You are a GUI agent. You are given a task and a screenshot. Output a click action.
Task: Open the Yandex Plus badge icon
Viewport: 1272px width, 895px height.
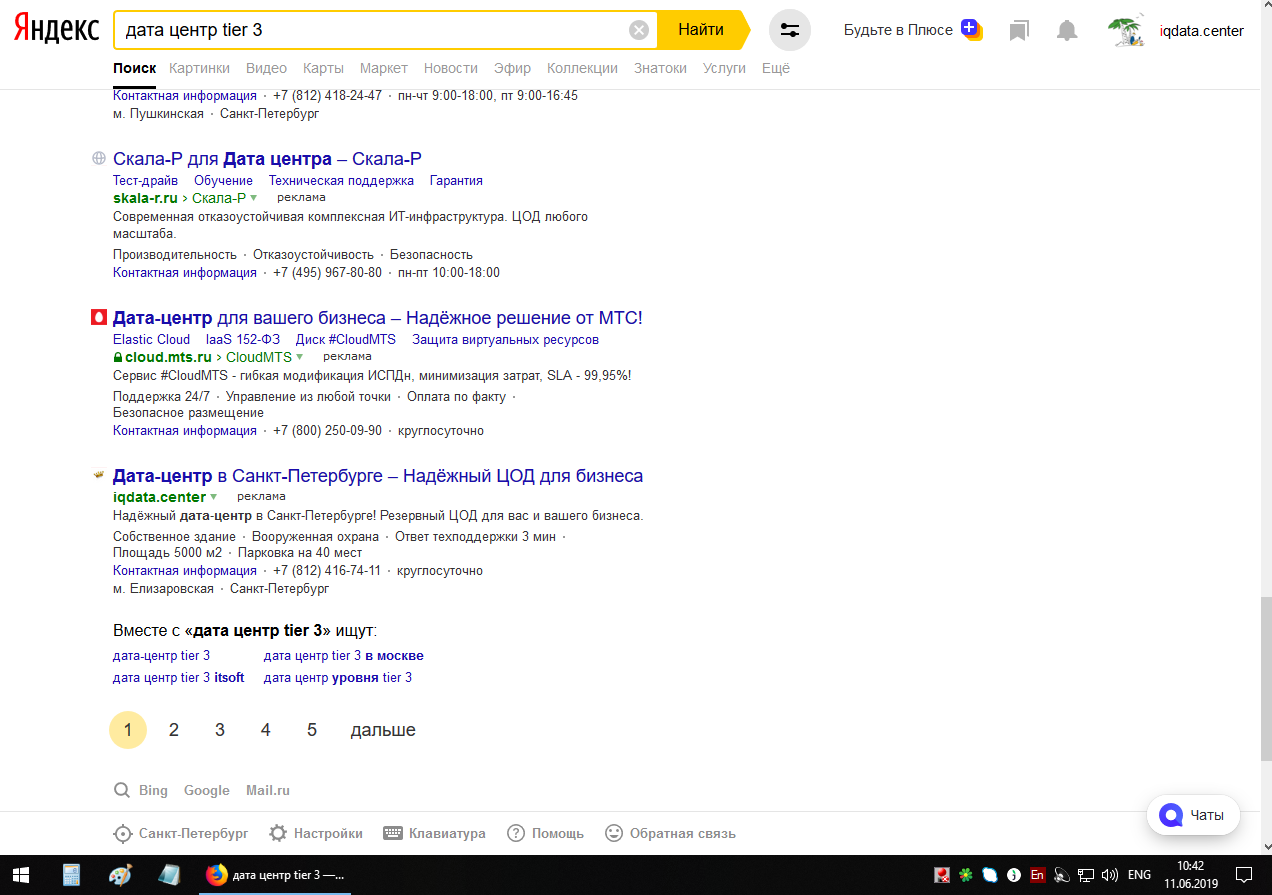click(x=971, y=29)
